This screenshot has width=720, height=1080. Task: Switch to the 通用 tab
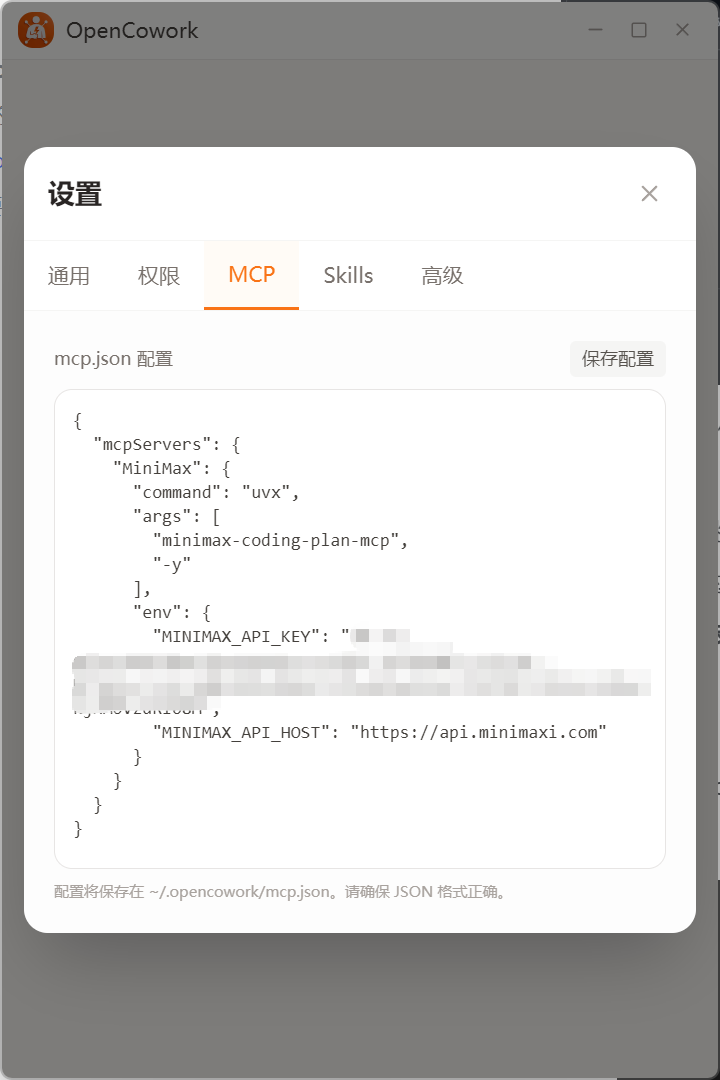tap(69, 276)
